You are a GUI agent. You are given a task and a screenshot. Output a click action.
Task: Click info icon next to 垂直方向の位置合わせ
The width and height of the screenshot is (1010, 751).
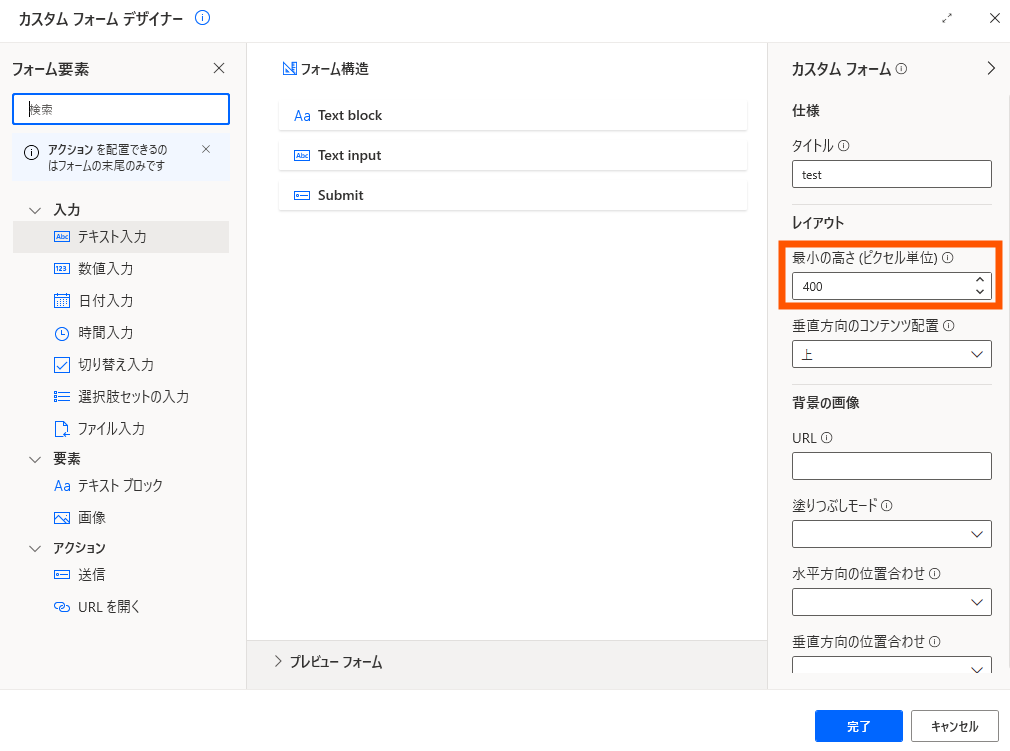click(935, 642)
